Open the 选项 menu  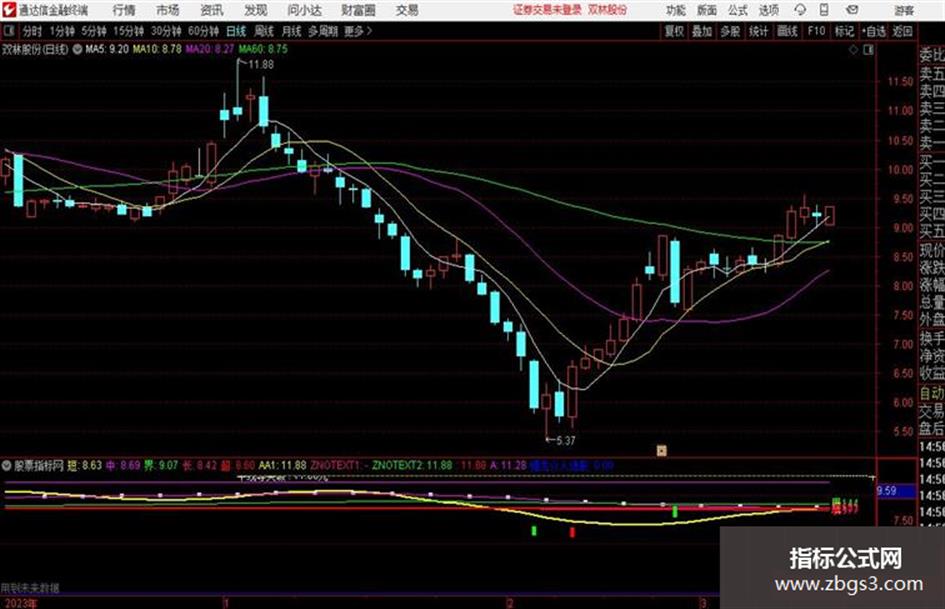pyautogui.click(x=769, y=10)
